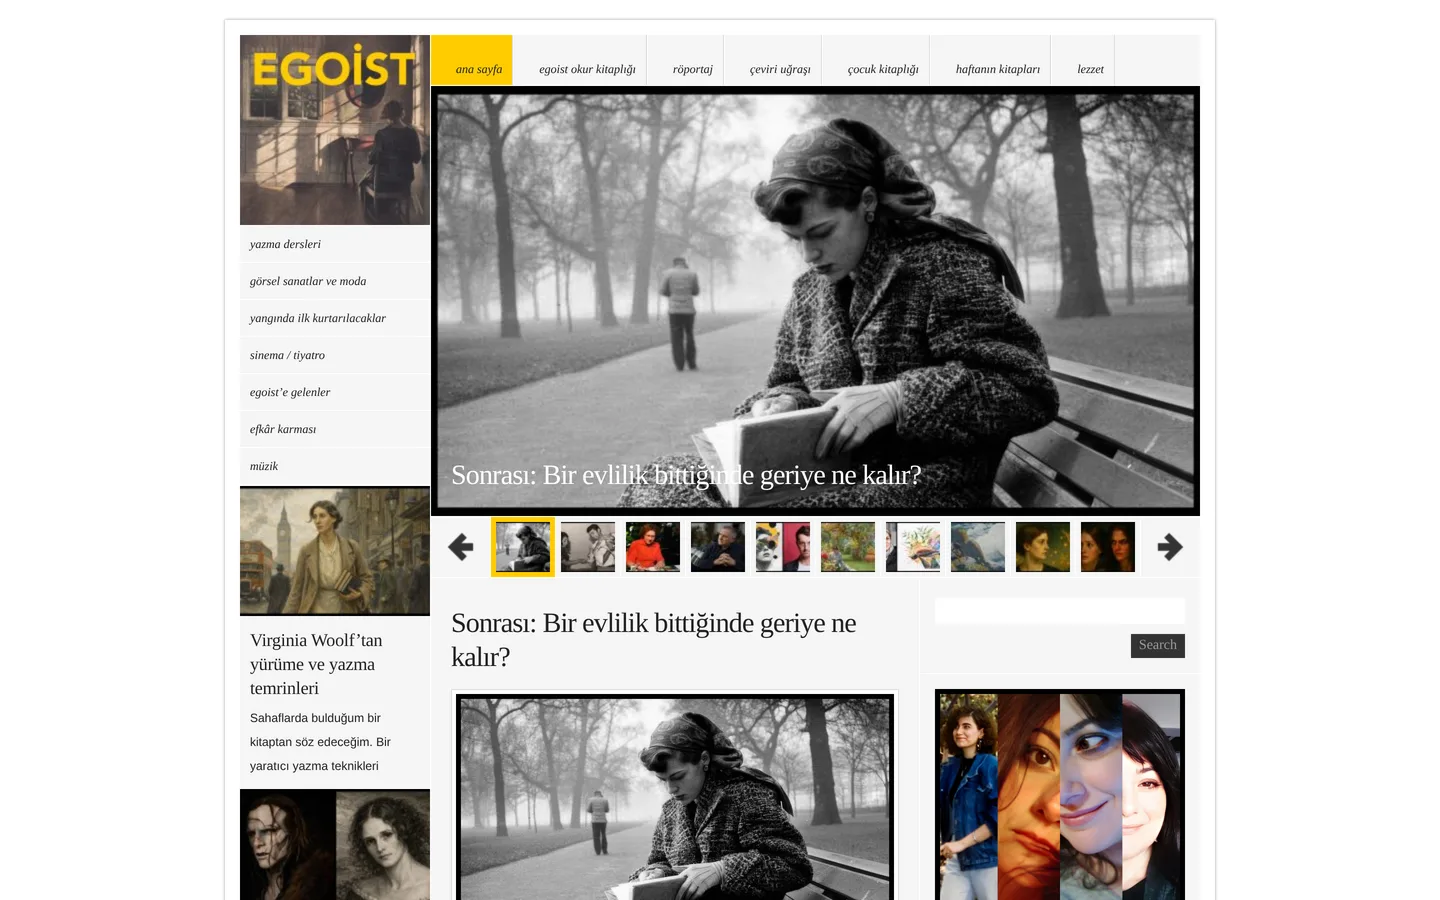The height and width of the screenshot is (900, 1440).
Task: Go to egoist okur kitaplığı menu
Action: coord(587,69)
